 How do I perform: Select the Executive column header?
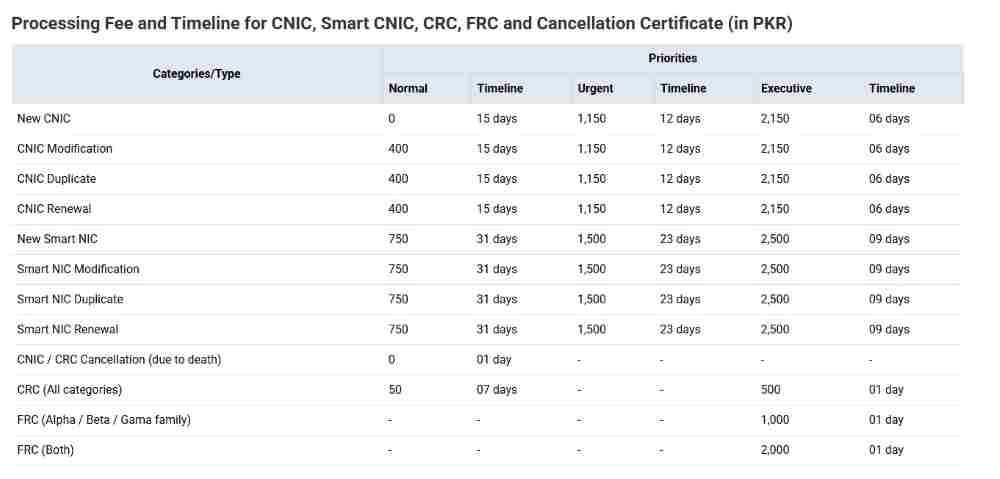tap(786, 89)
